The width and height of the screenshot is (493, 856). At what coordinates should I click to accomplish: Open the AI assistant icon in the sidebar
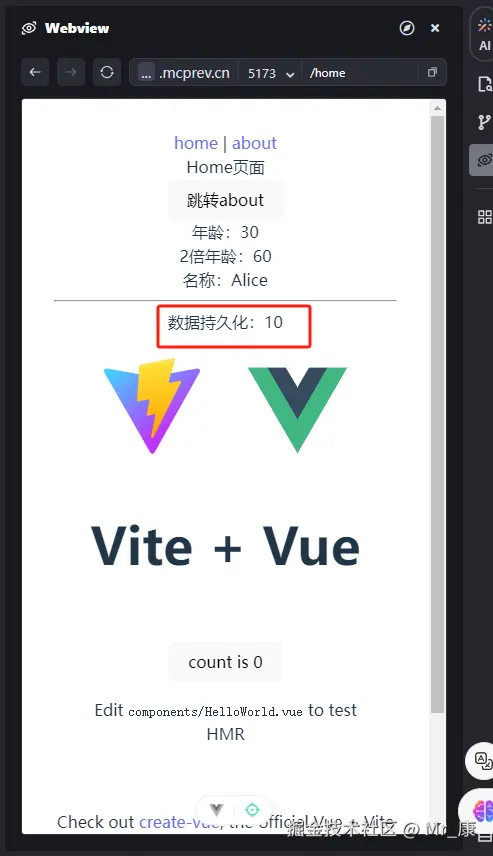[484, 34]
